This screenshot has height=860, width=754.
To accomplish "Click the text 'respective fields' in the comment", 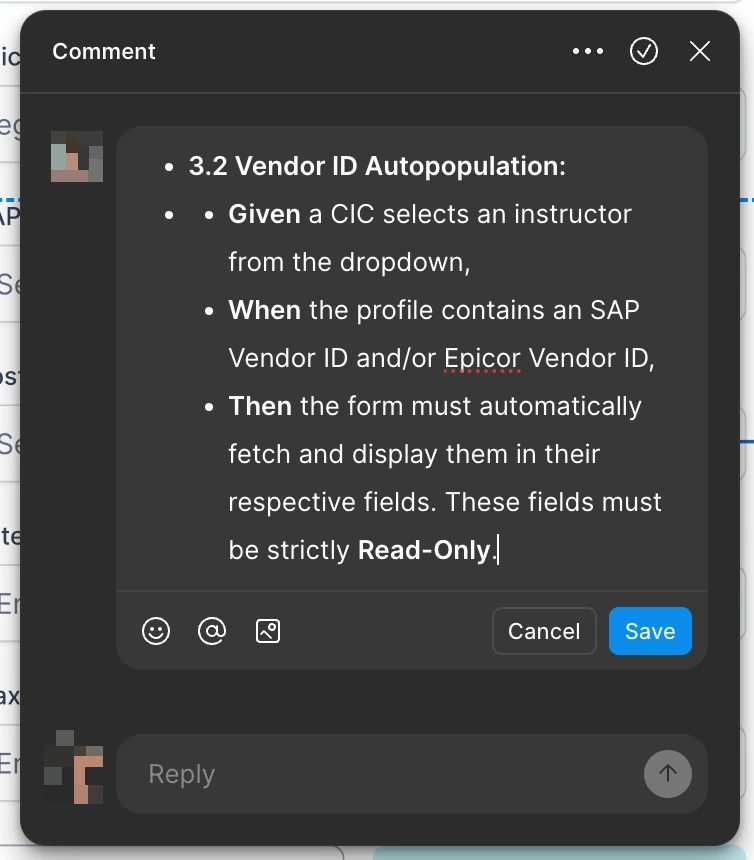I will point(329,502).
